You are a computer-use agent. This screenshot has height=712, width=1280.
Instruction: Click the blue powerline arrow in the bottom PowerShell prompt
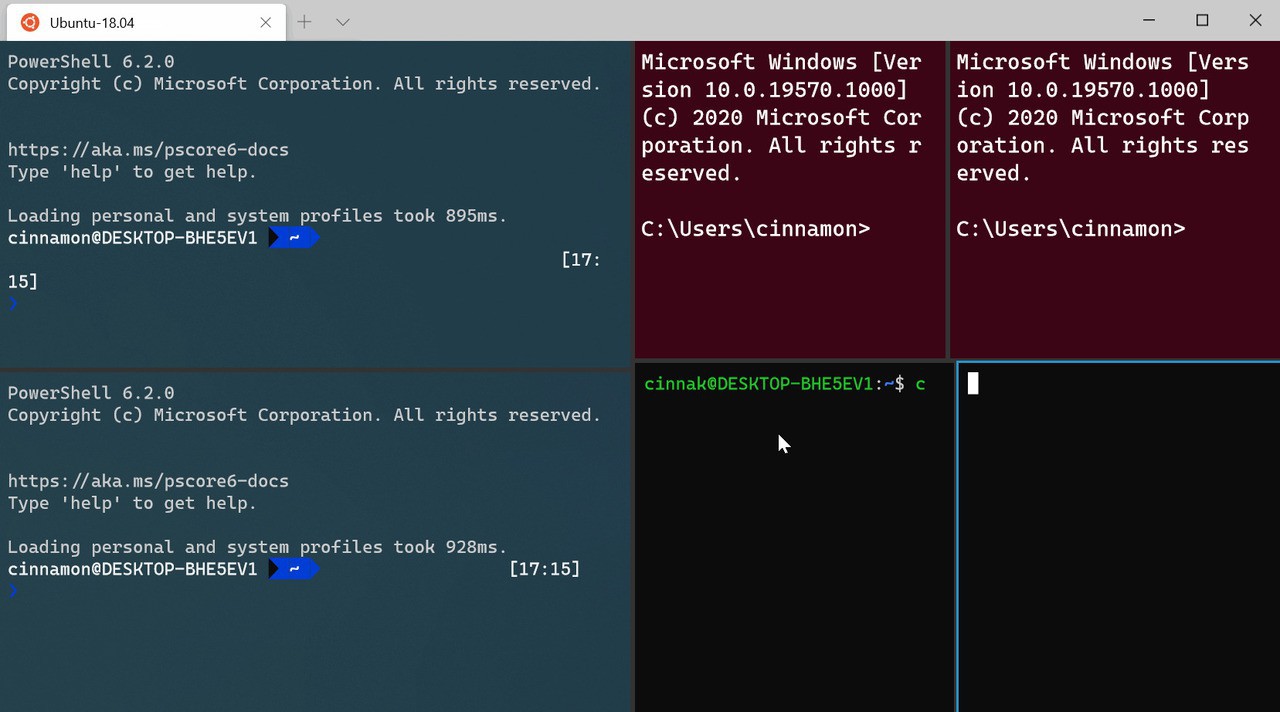pos(293,569)
